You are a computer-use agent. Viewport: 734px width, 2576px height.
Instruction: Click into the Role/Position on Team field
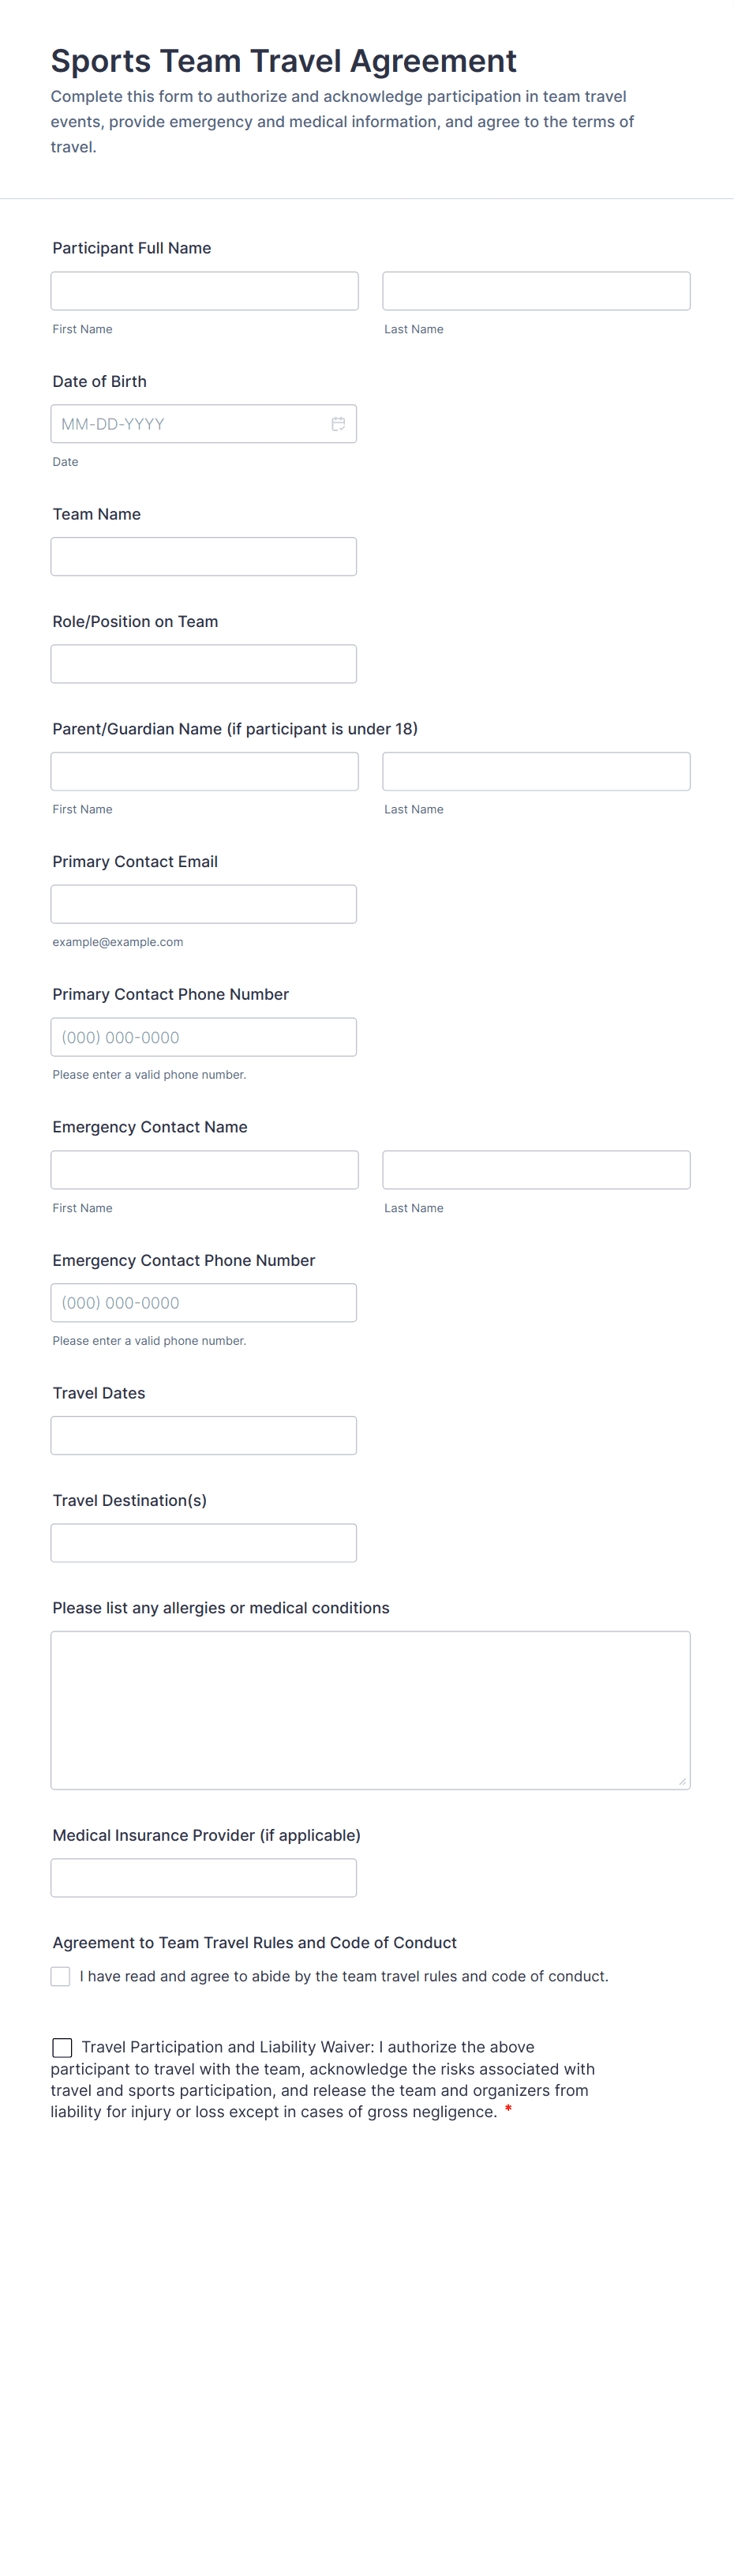coord(204,664)
